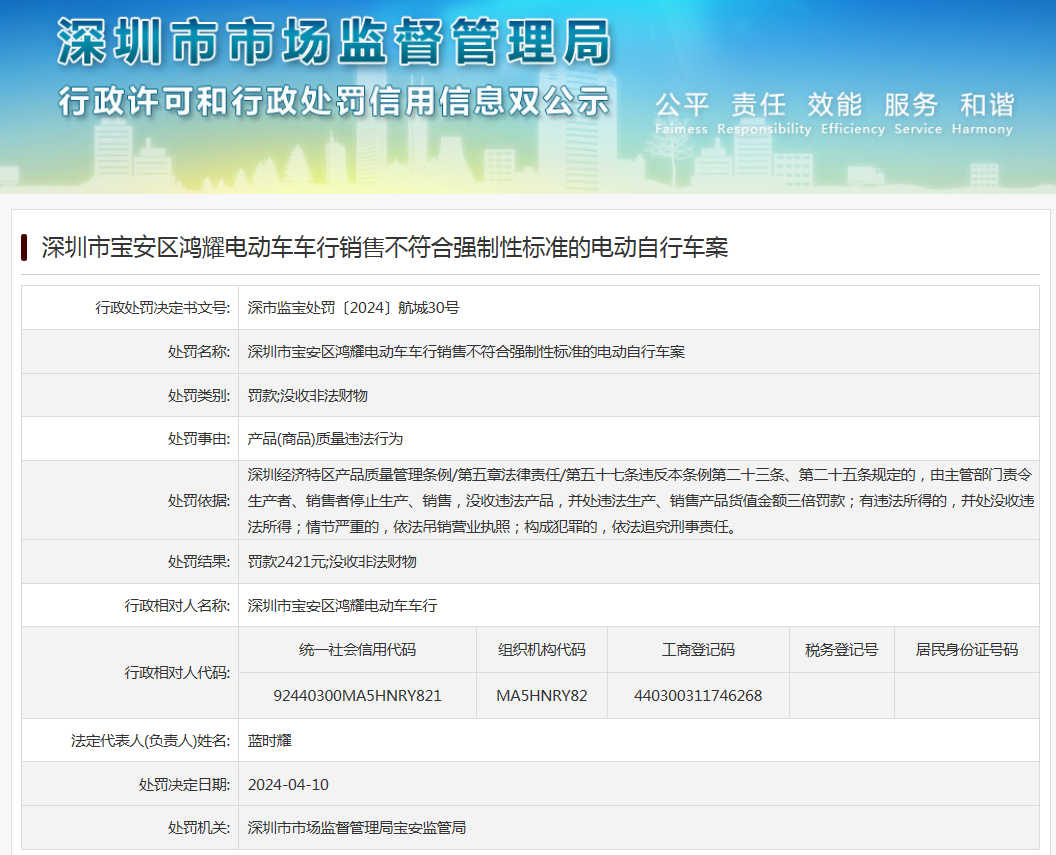Select organization code MA5HNRY82
1056x855 pixels.
[542, 695]
